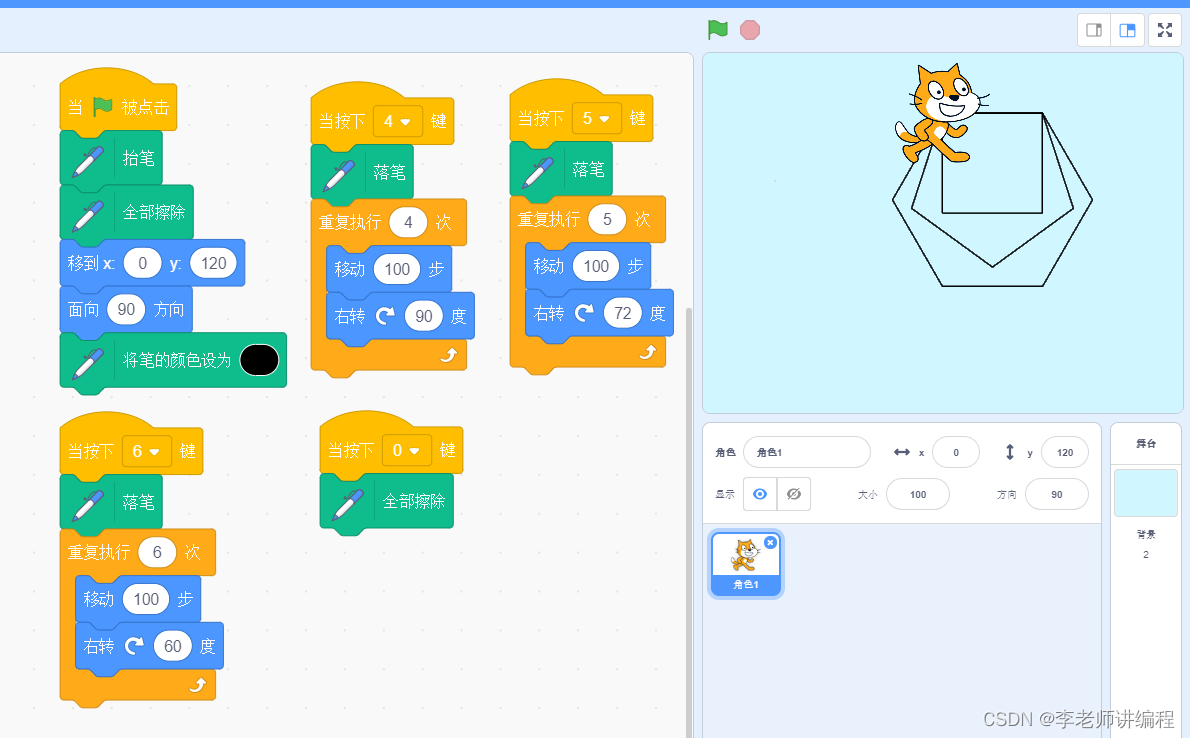
Task: Show the sprite with the eye icon
Action: tap(760, 494)
